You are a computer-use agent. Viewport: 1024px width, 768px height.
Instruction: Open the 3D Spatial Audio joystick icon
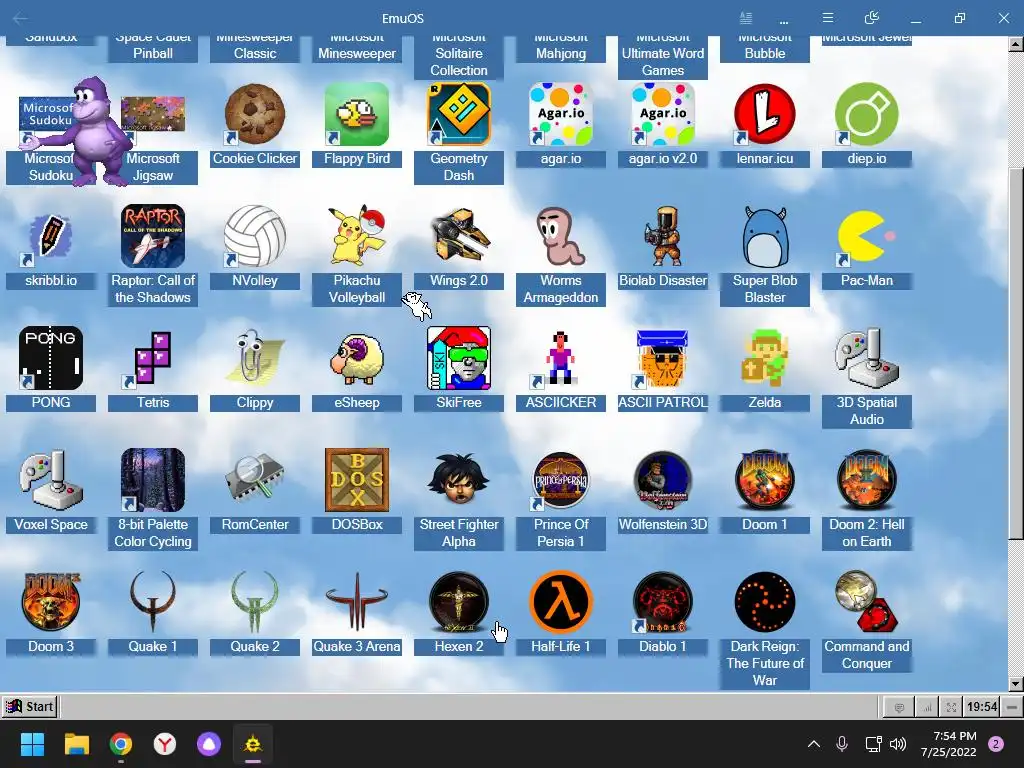point(866,359)
